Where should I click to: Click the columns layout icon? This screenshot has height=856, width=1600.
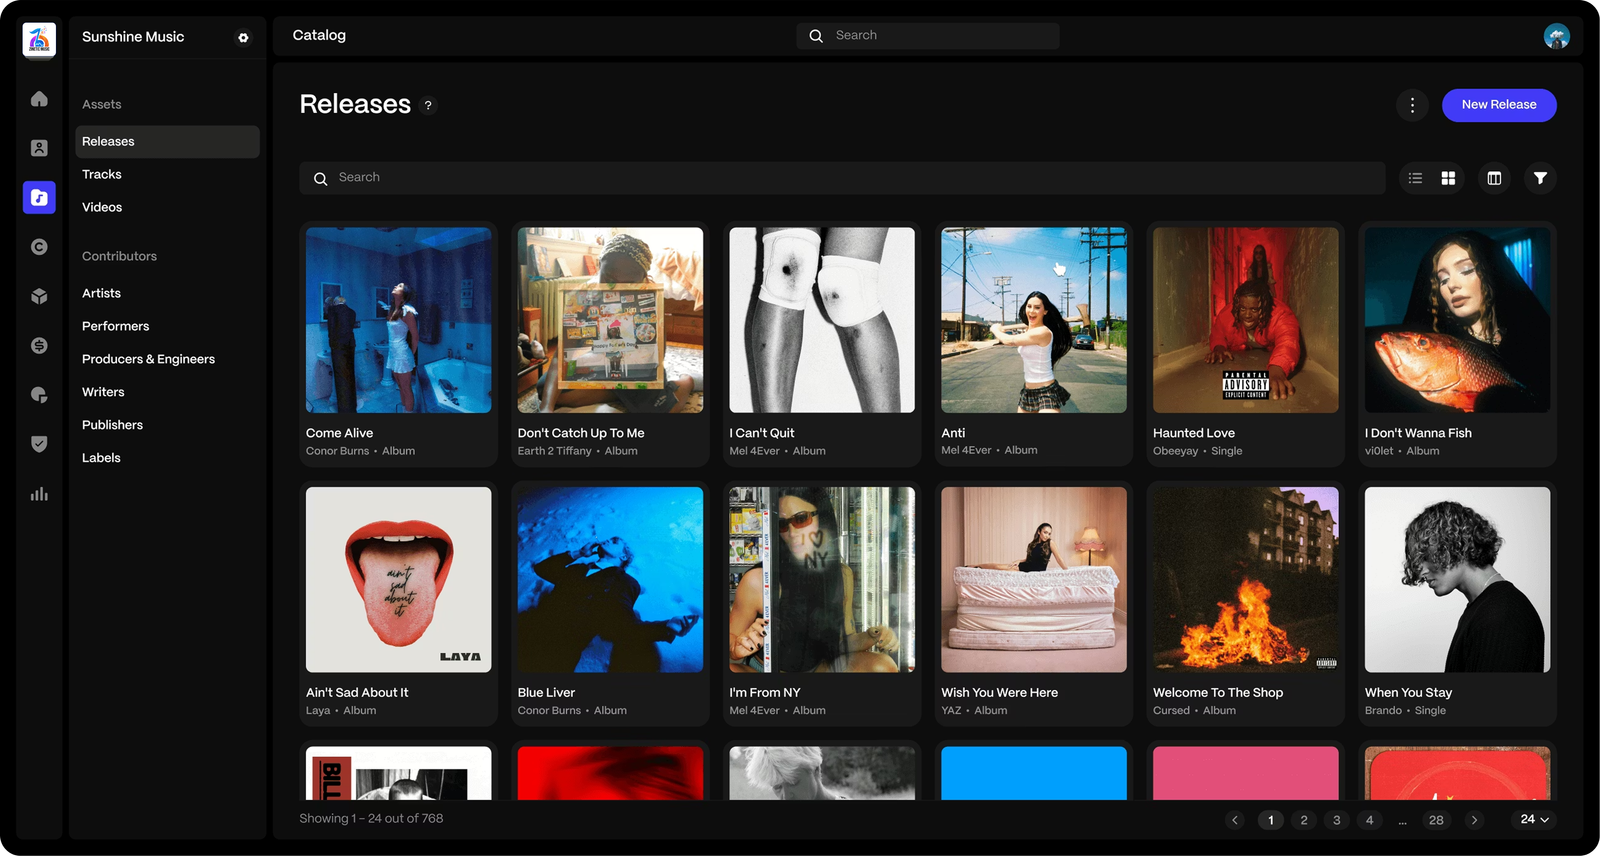[x=1494, y=178]
